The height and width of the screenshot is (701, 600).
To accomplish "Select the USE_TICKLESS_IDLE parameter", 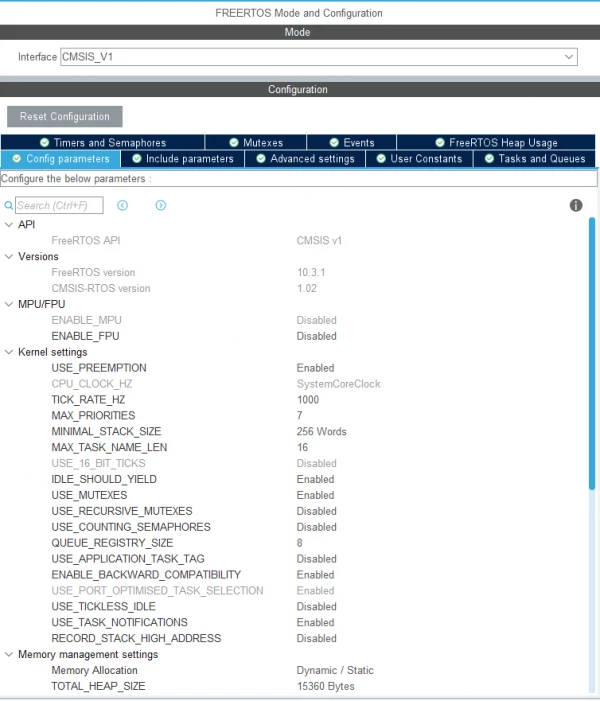I will point(103,607).
